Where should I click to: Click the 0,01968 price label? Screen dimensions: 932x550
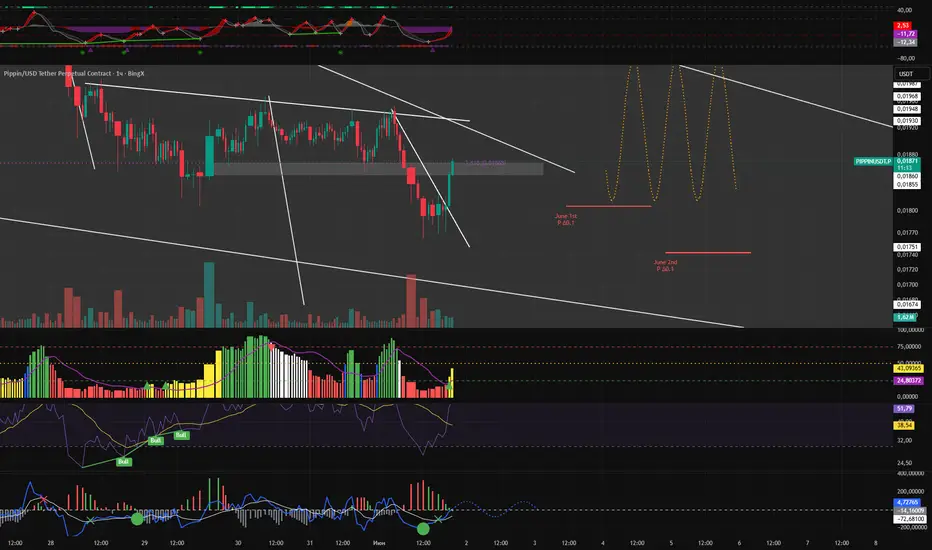pos(907,96)
